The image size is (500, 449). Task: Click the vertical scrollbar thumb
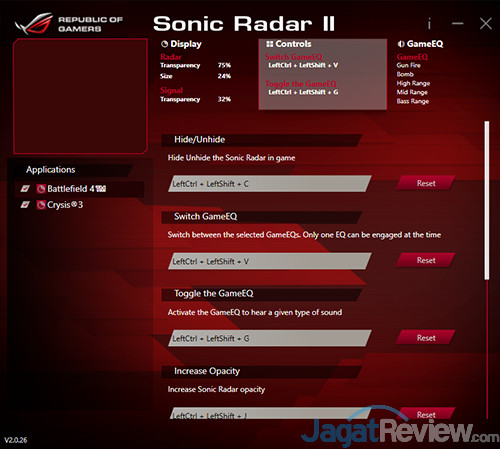click(487, 200)
